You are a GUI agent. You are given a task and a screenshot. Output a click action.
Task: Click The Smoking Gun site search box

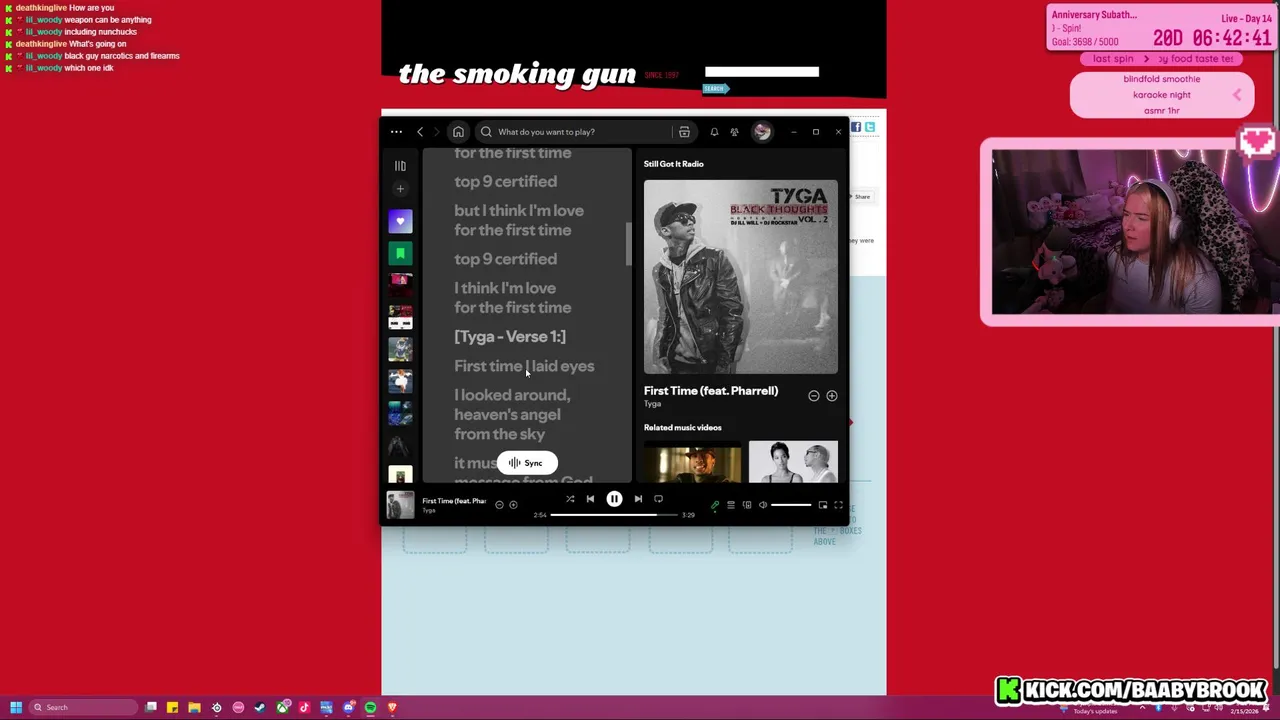click(762, 71)
